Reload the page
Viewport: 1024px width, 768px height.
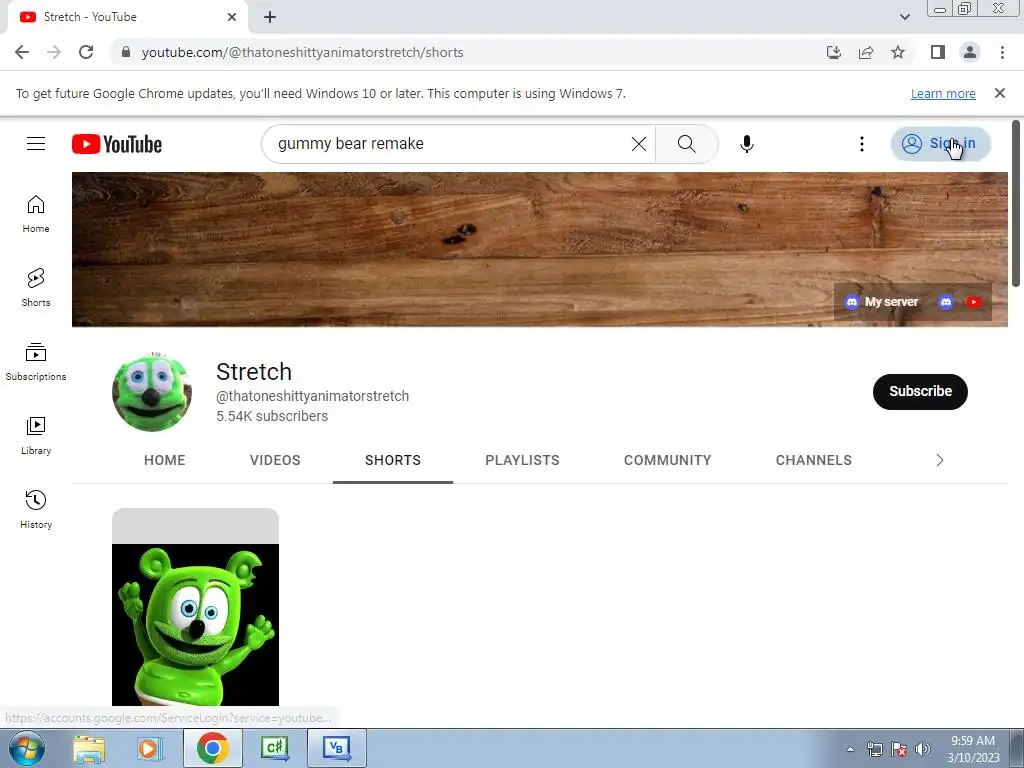(86, 52)
